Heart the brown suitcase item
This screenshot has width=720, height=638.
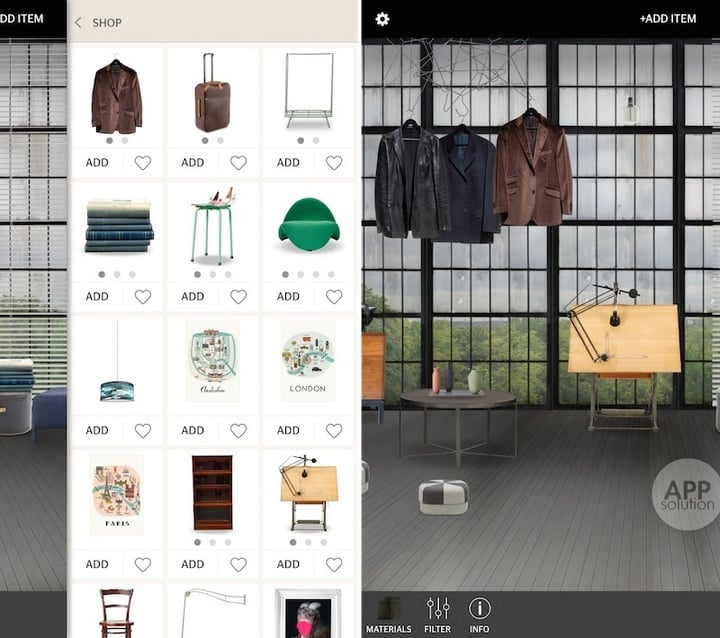point(238,162)
